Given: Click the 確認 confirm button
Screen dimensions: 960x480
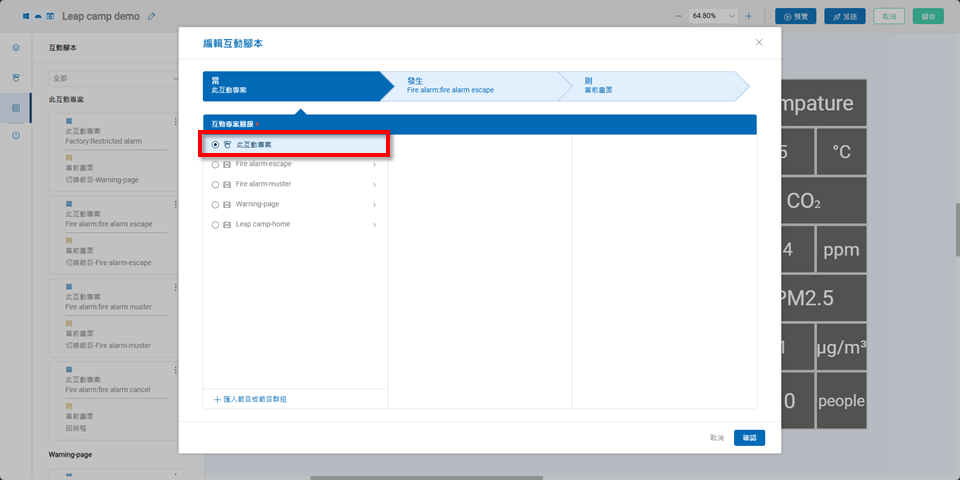Looking at the screenshot, I should 749,437.
